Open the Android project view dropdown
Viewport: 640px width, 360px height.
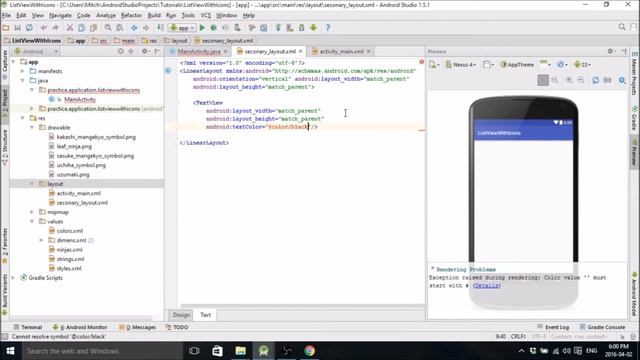click(36, 51)
